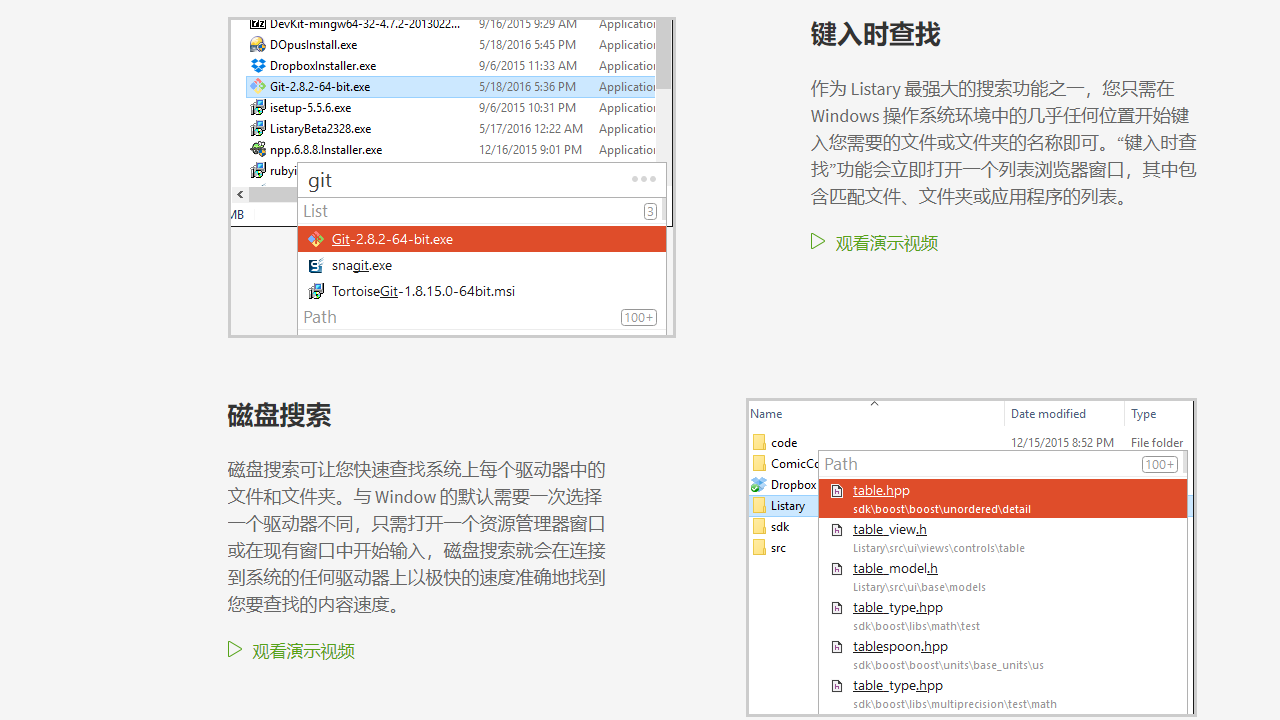Click the DropboxInstaller.exe blue Dropbox icon
Screen dimensions: 1280x720
[x=257, y=65]
